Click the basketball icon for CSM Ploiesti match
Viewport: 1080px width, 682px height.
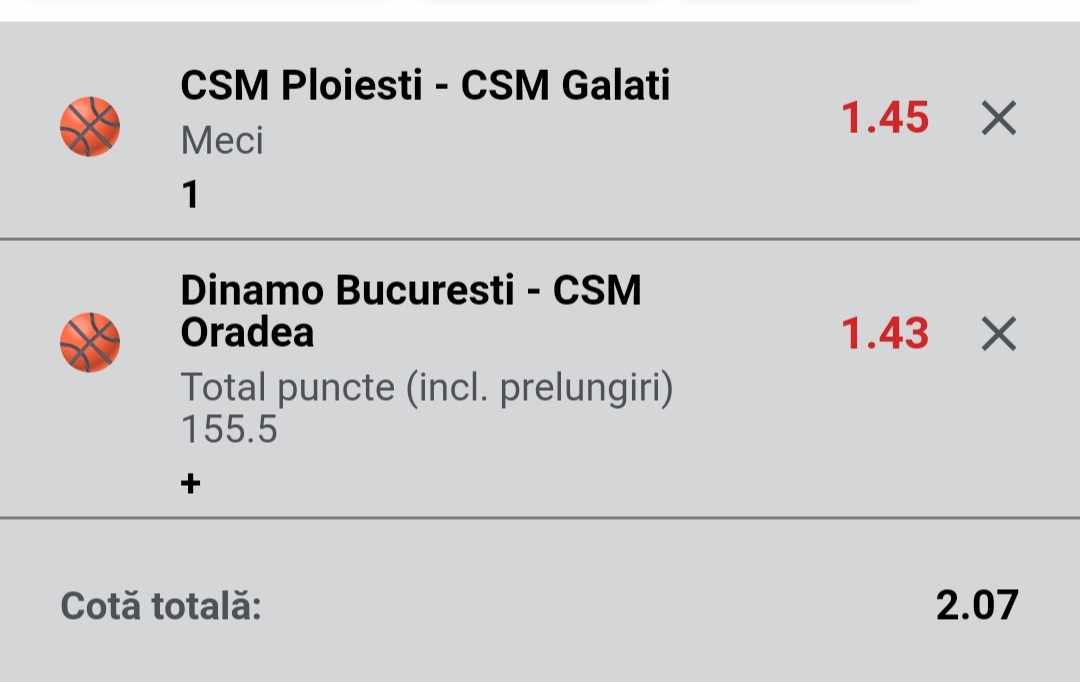point(90,126)
